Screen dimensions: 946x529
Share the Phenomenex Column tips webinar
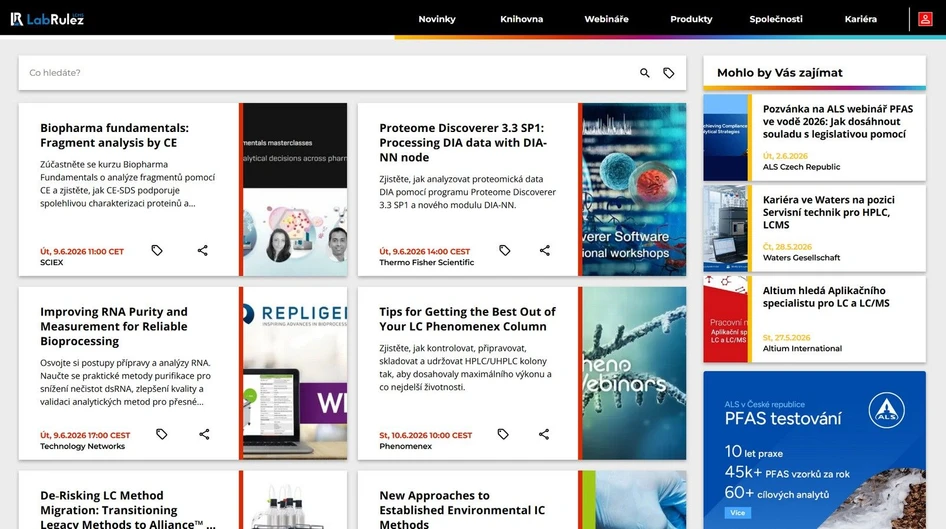tap(544, 434)
